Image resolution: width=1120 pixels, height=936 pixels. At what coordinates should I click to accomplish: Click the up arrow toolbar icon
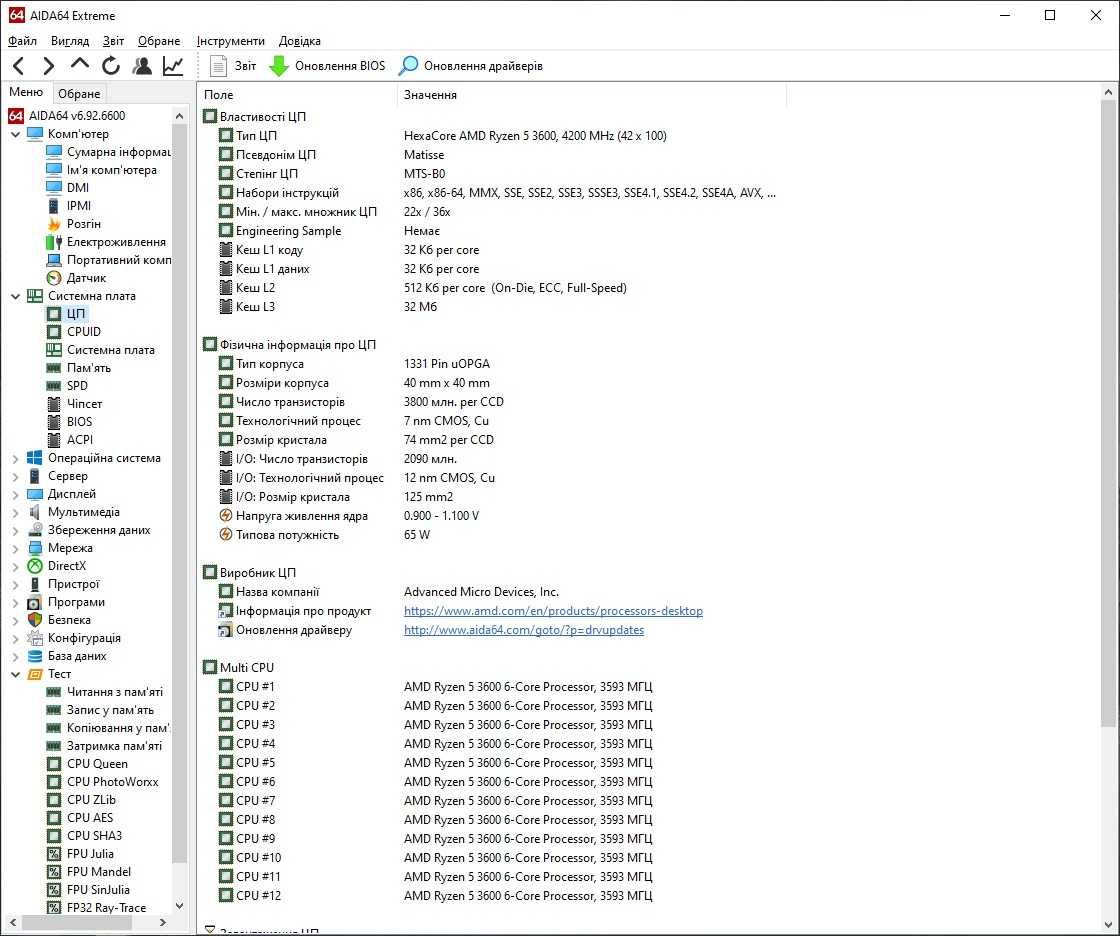pos(80,64)
